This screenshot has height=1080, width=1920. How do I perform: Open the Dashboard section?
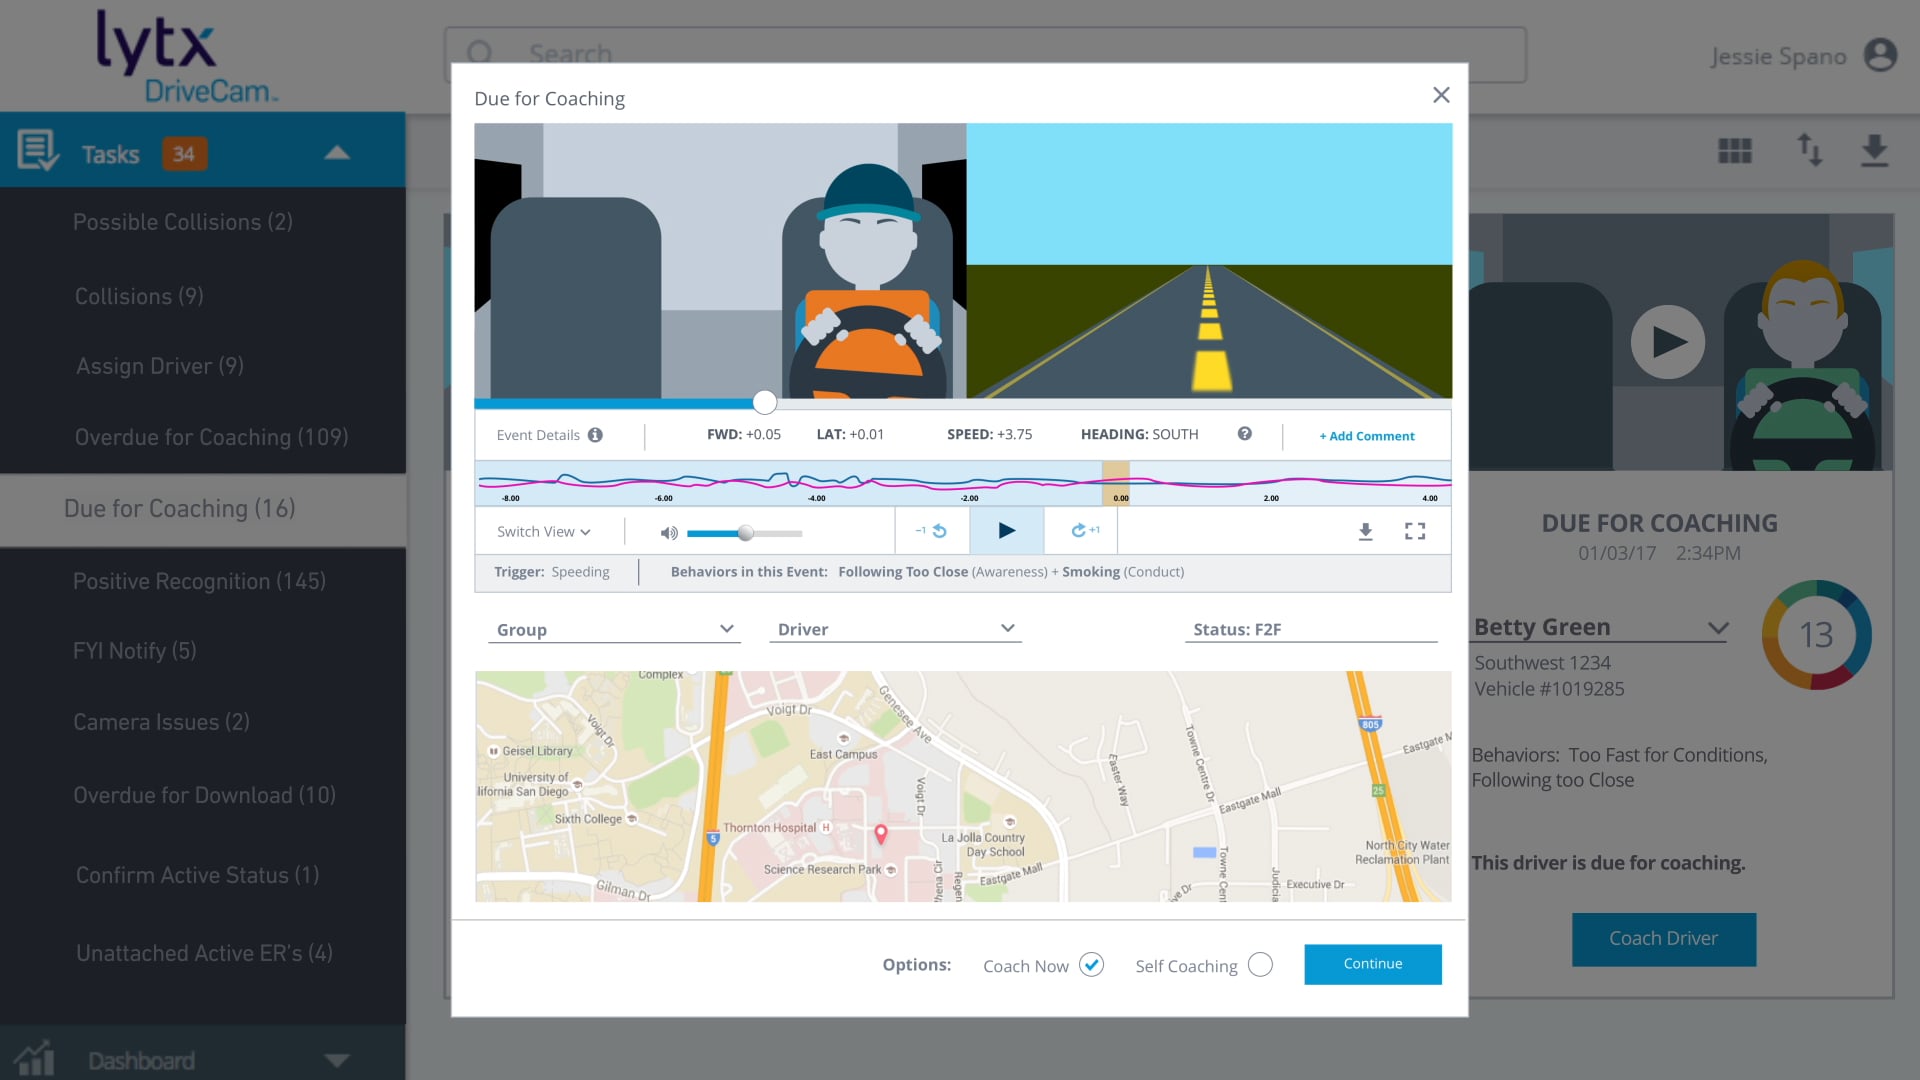click(141, 1060)
